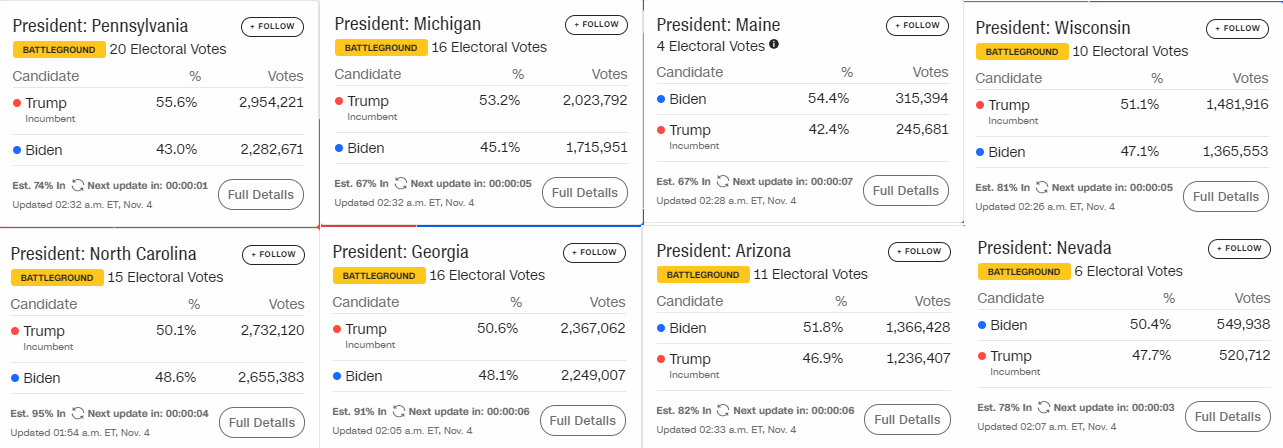Click the refresh icon in Michigan card
Viewport: 1283px width, 448px height.
point(401,183)
